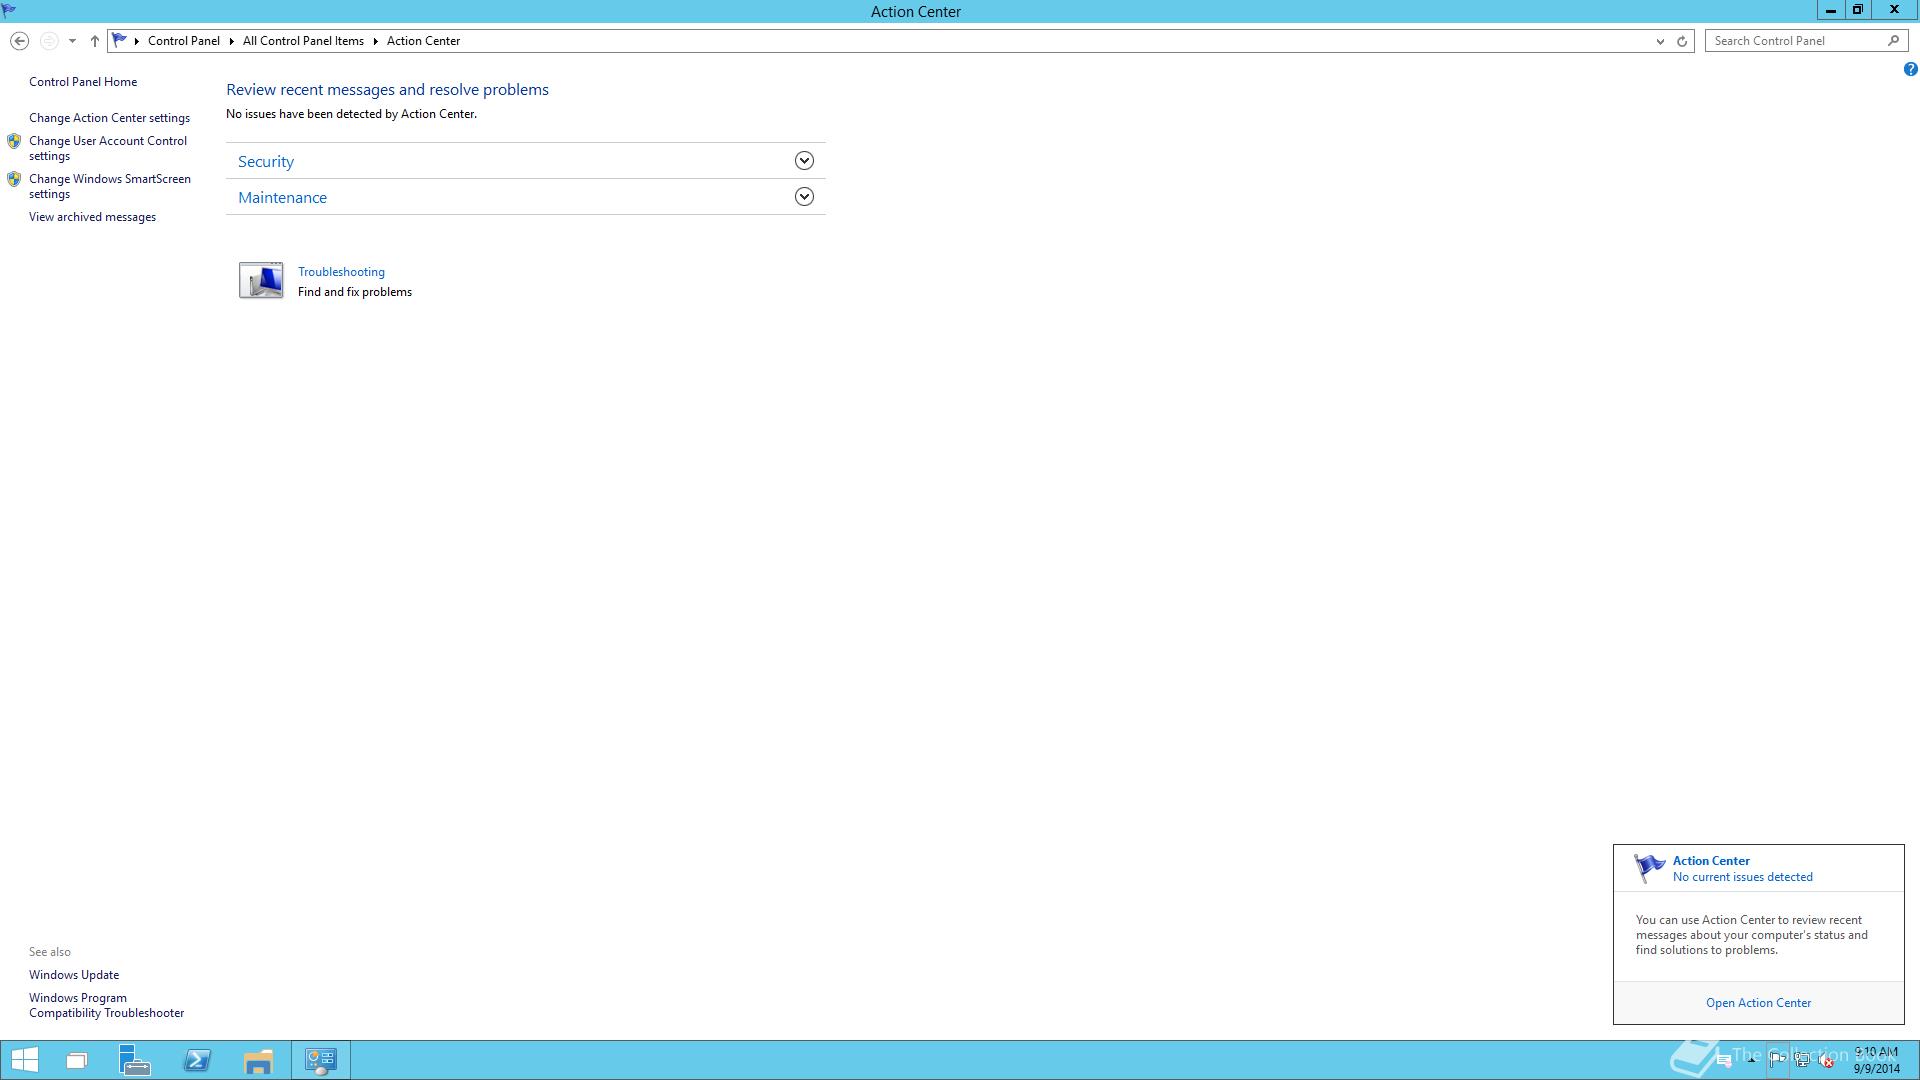This screenshot has height=1080, width=1920.
Task: Open Server Manager from taskbar
Action: pos(134,1060)
